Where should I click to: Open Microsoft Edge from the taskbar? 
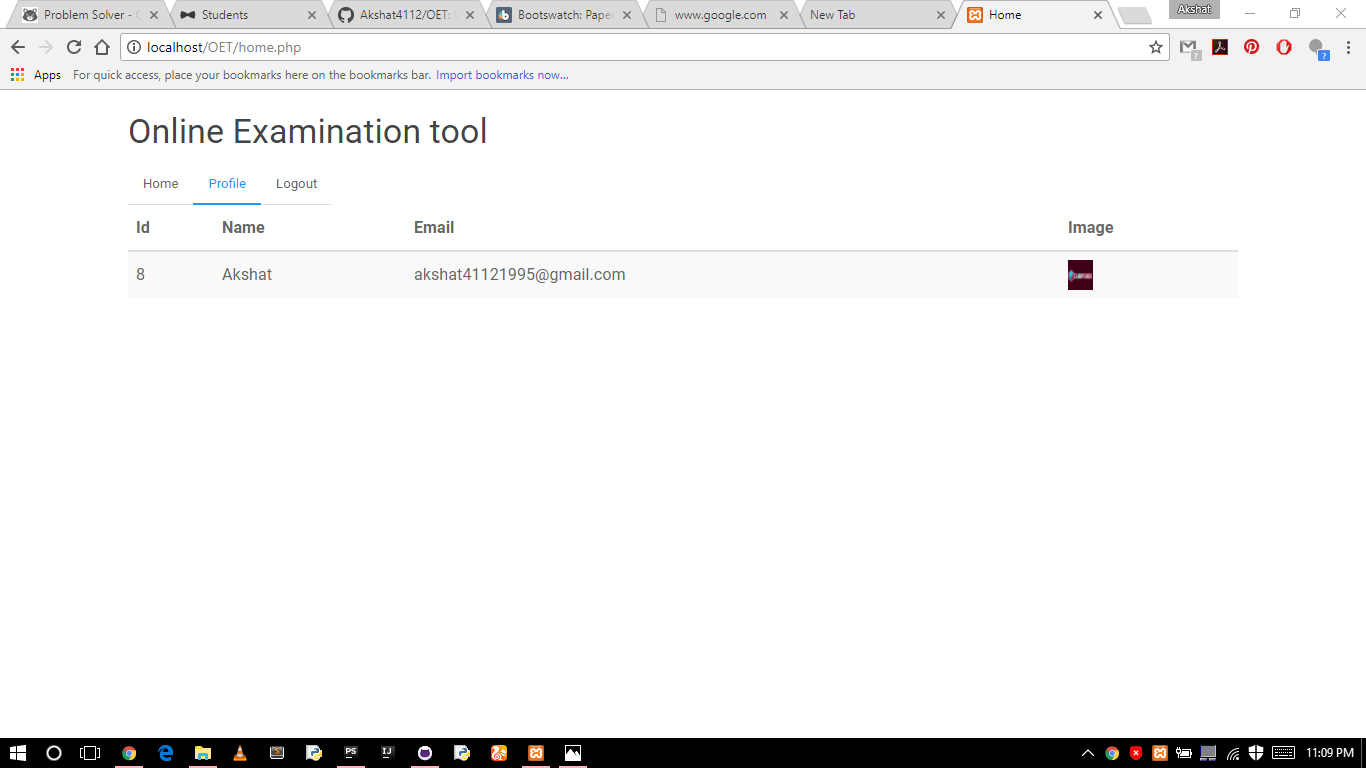coord(166,753)
